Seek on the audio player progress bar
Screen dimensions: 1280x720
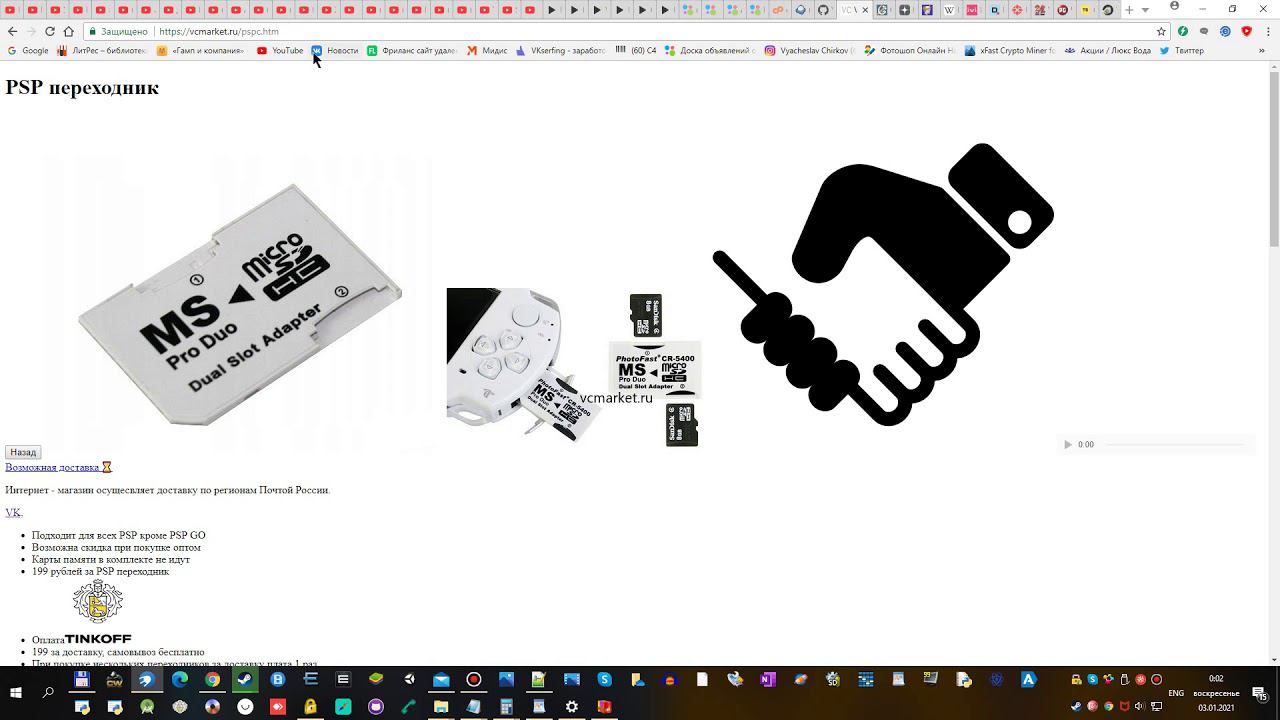pos(1175,444)
